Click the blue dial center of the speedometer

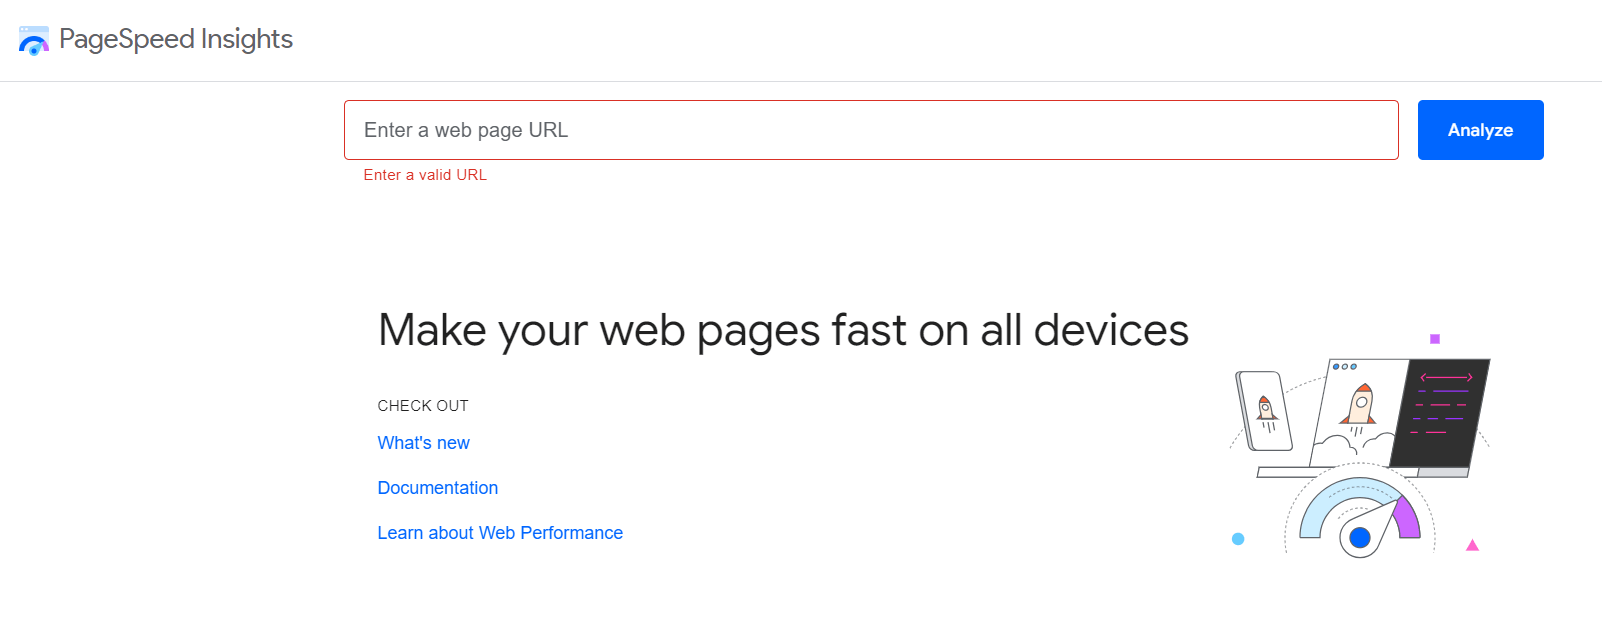pyautogui.click(x=1360, y=538)
